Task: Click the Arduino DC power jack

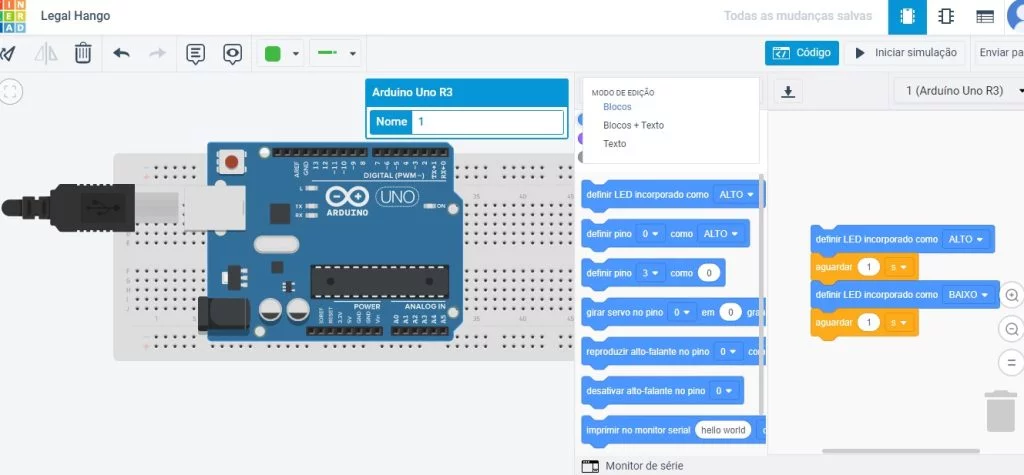Action: tap(223, 314)
